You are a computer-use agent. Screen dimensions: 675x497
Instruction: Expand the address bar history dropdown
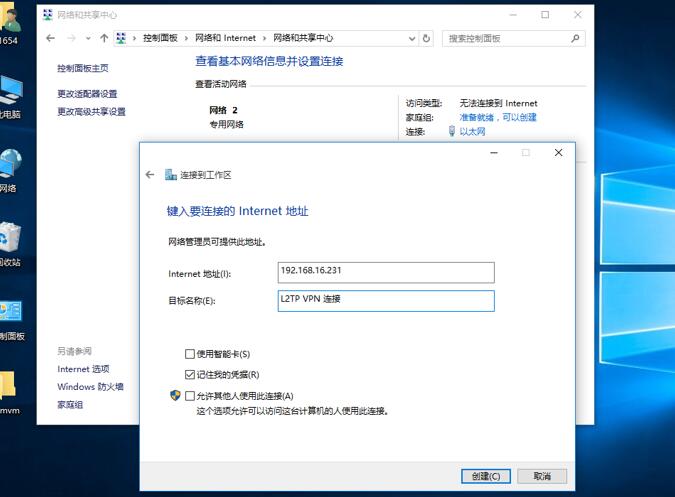click(x=411, y=38)
